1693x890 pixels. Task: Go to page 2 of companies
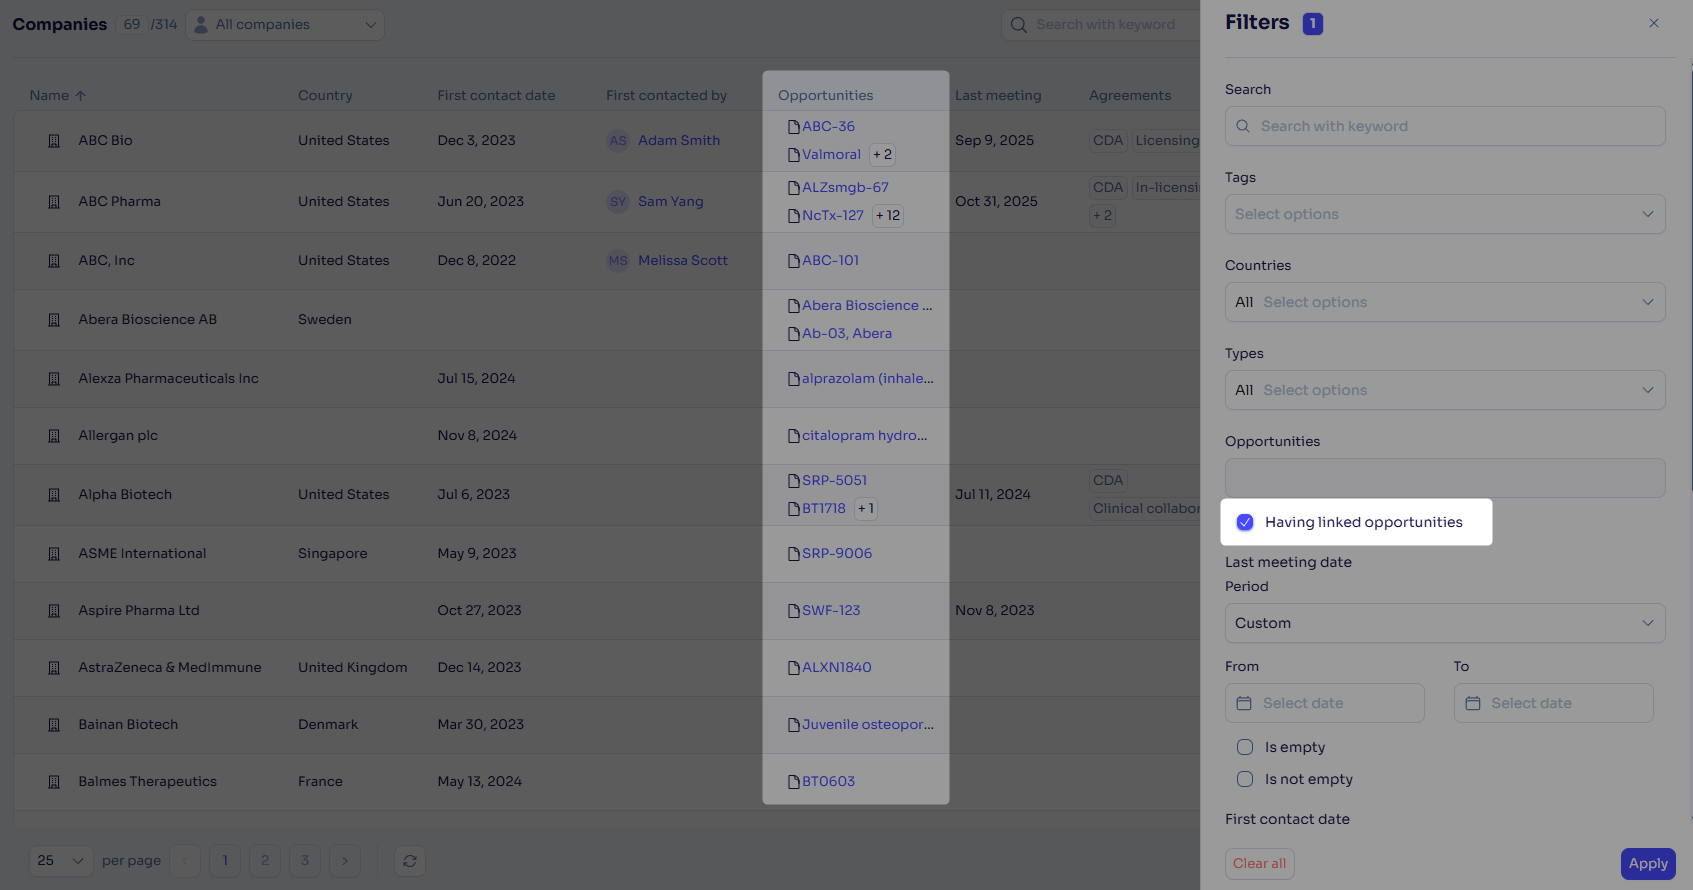pyautogui.click(x=265, y=861)
